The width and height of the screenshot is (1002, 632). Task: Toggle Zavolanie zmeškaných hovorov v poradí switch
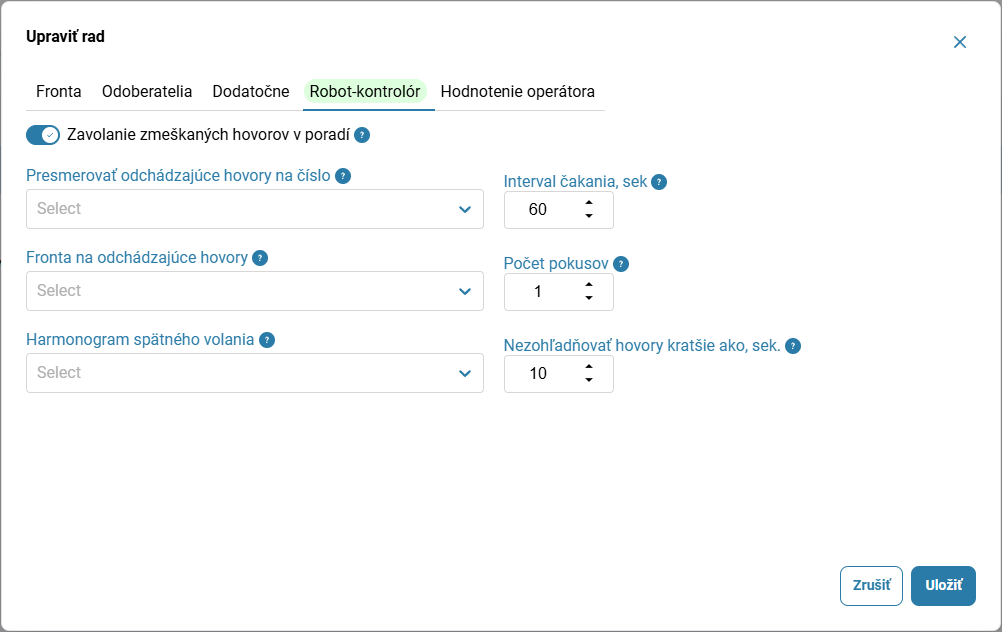(x=43, y=135)
